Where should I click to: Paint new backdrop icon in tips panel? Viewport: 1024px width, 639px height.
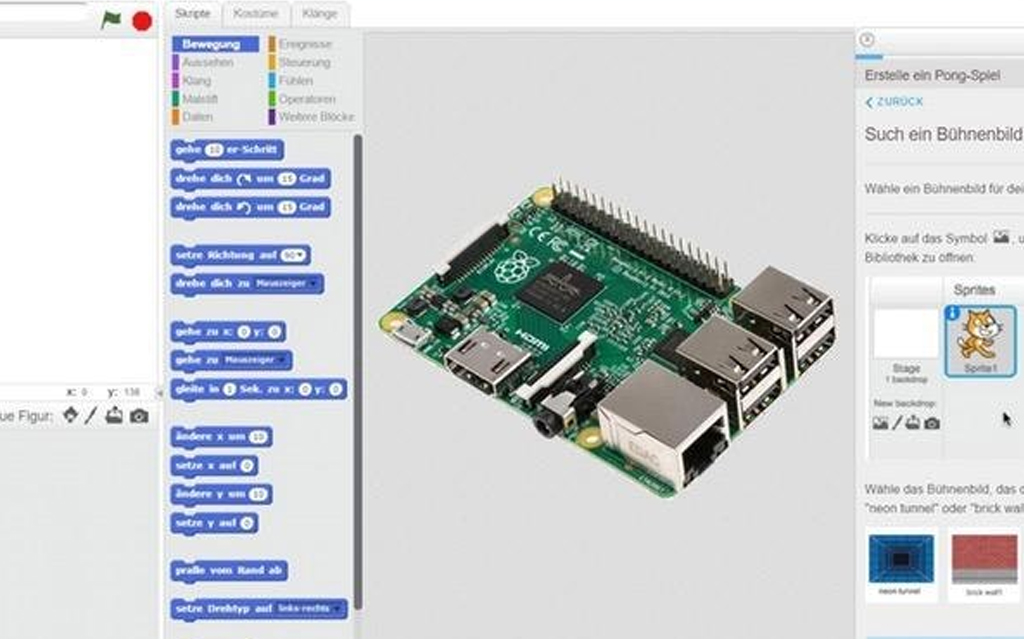897,423
